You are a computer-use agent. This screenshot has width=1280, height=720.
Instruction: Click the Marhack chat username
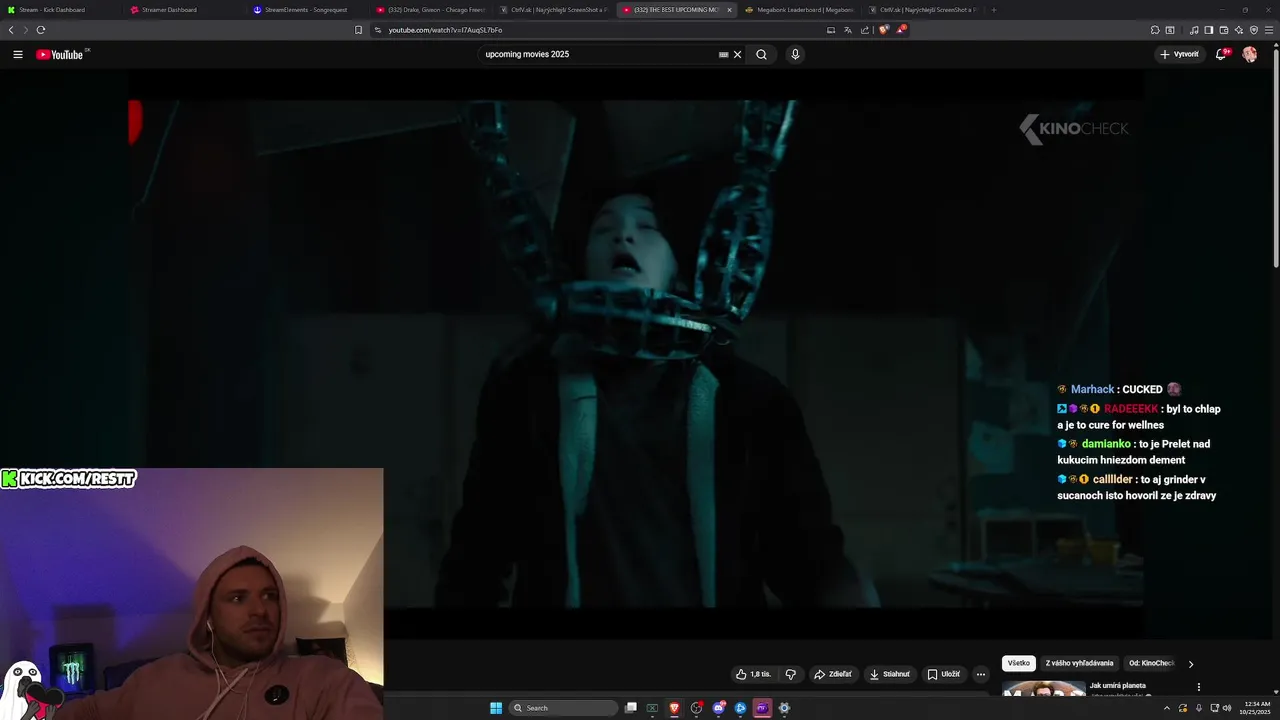pos(1092,389)
